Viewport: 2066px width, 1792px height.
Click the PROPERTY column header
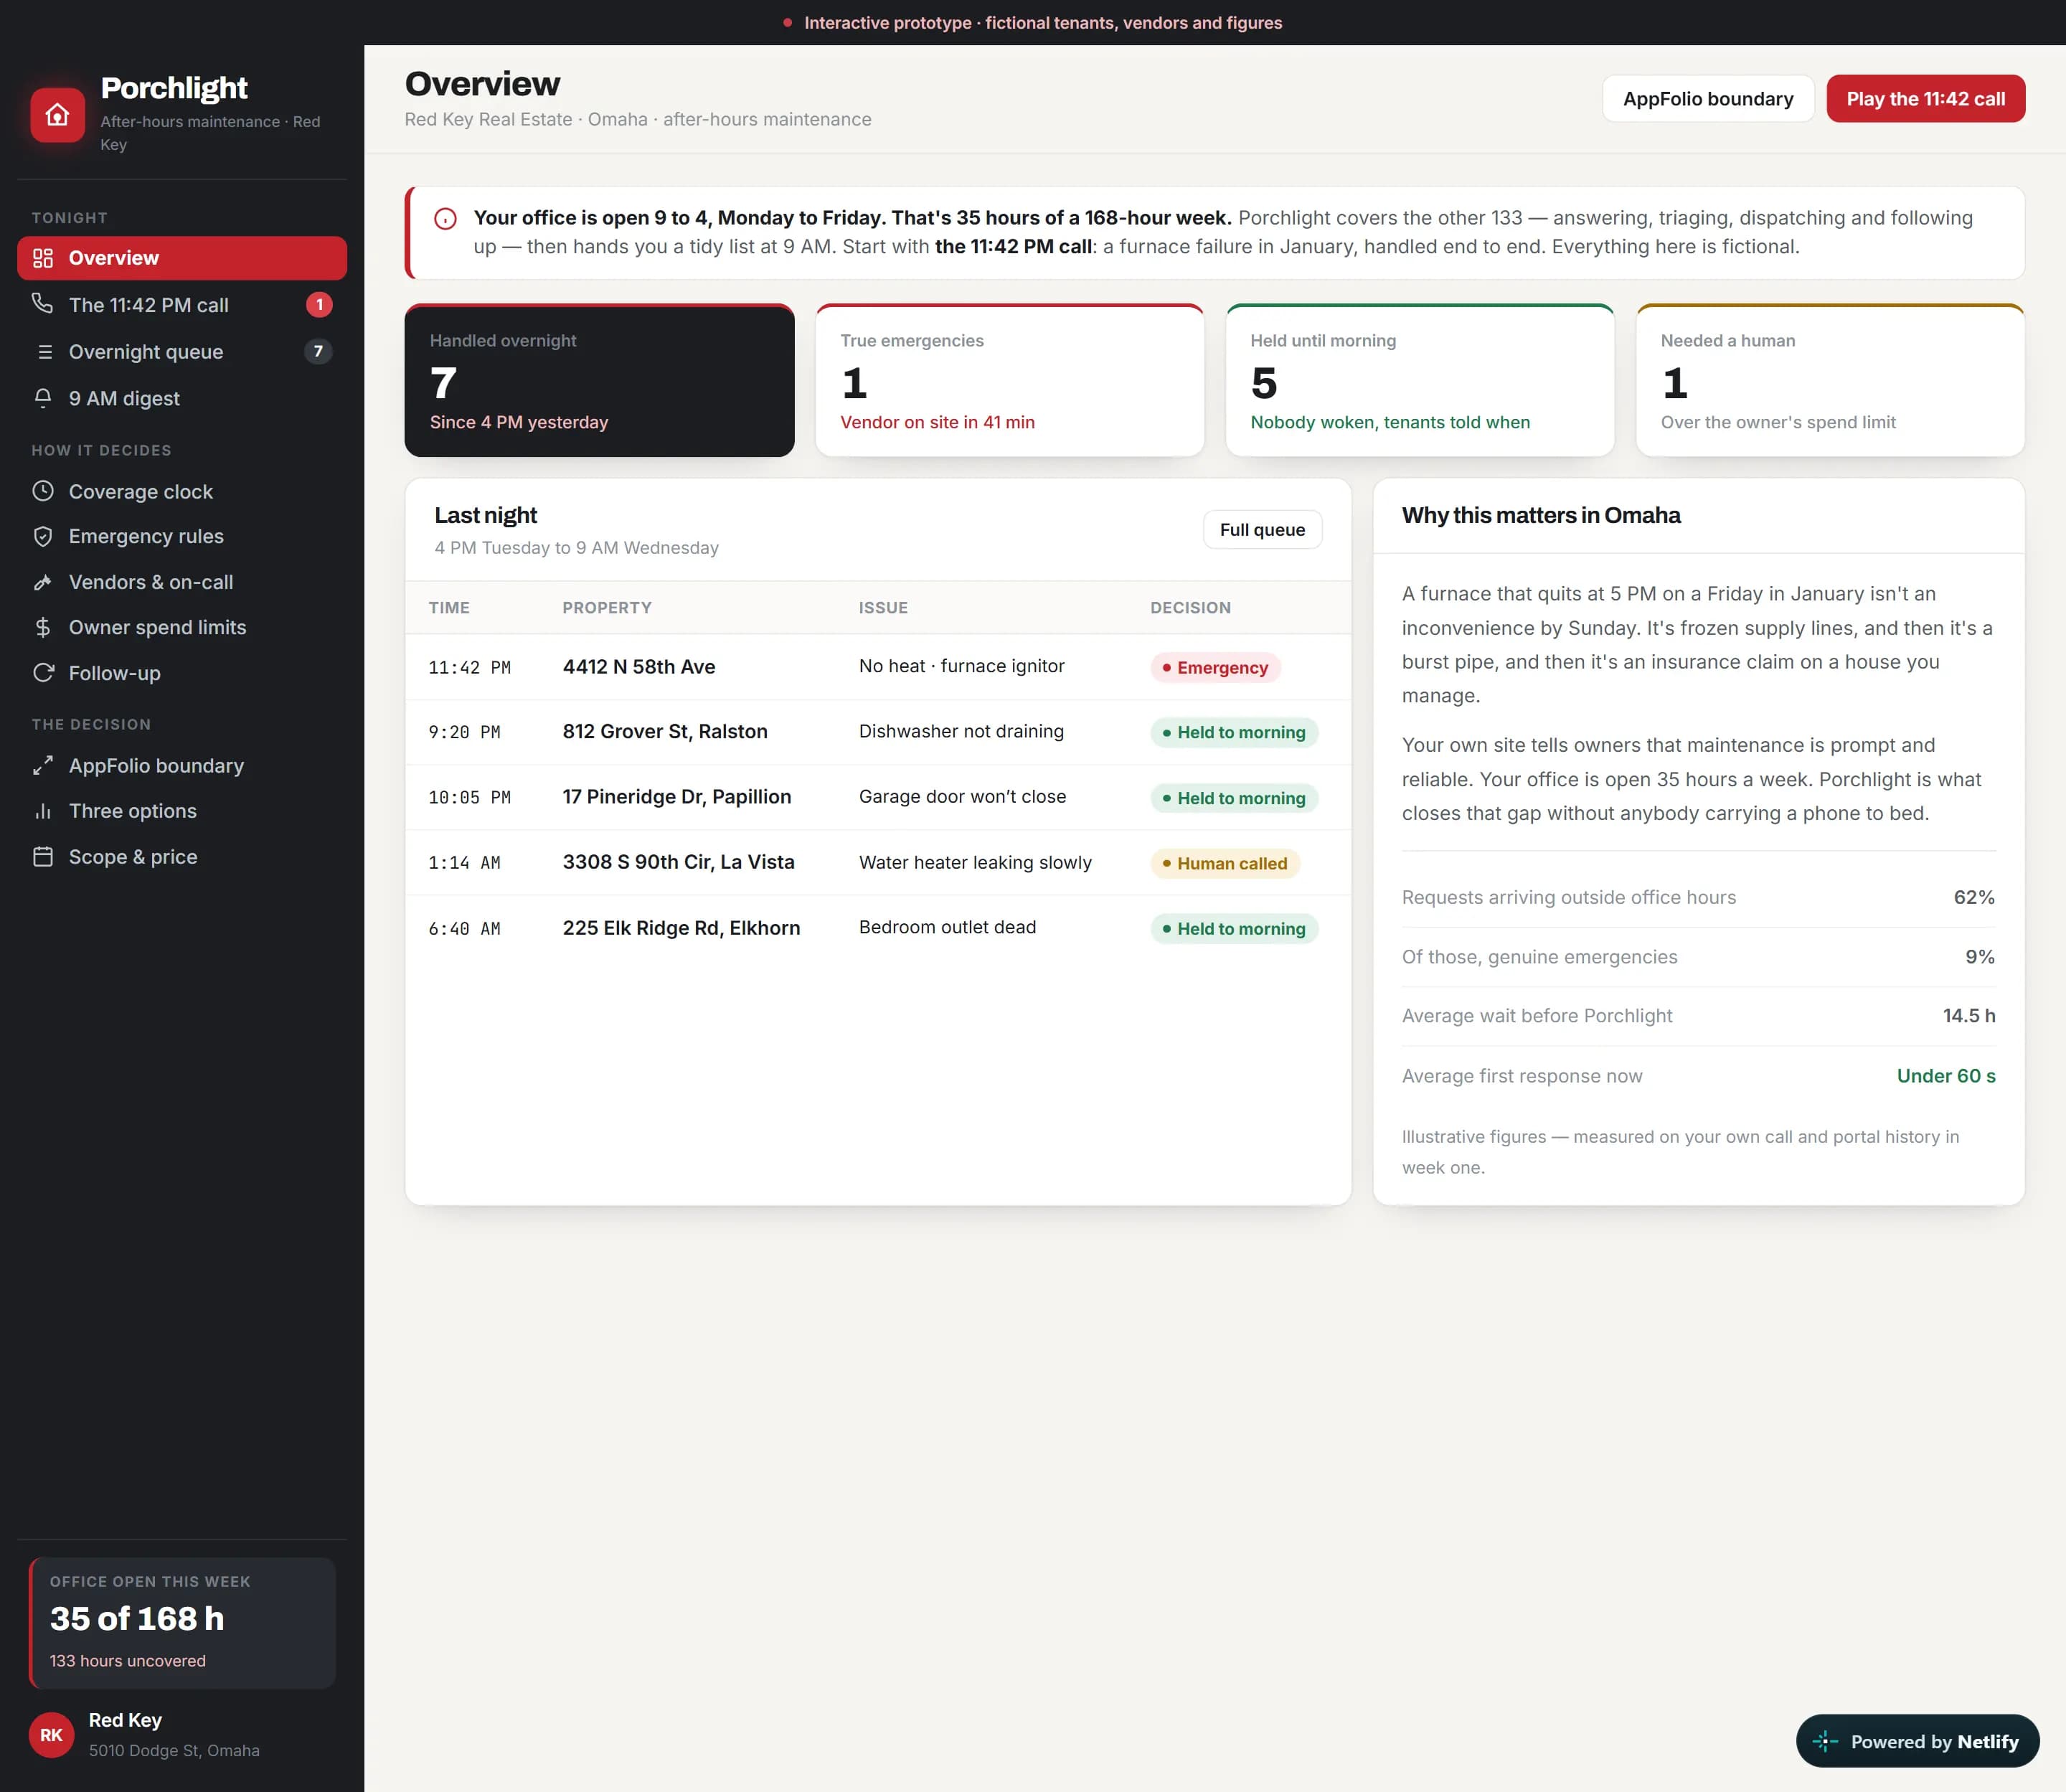point(607,608)
